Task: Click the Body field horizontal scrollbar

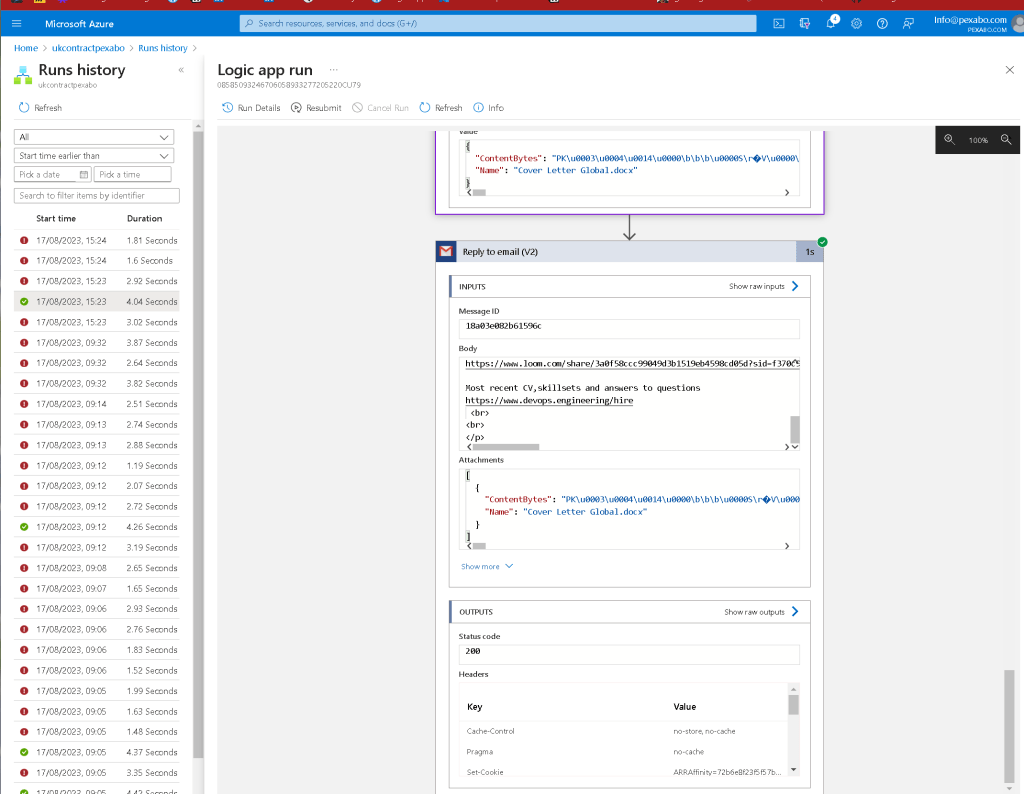Action: point(506,447)
